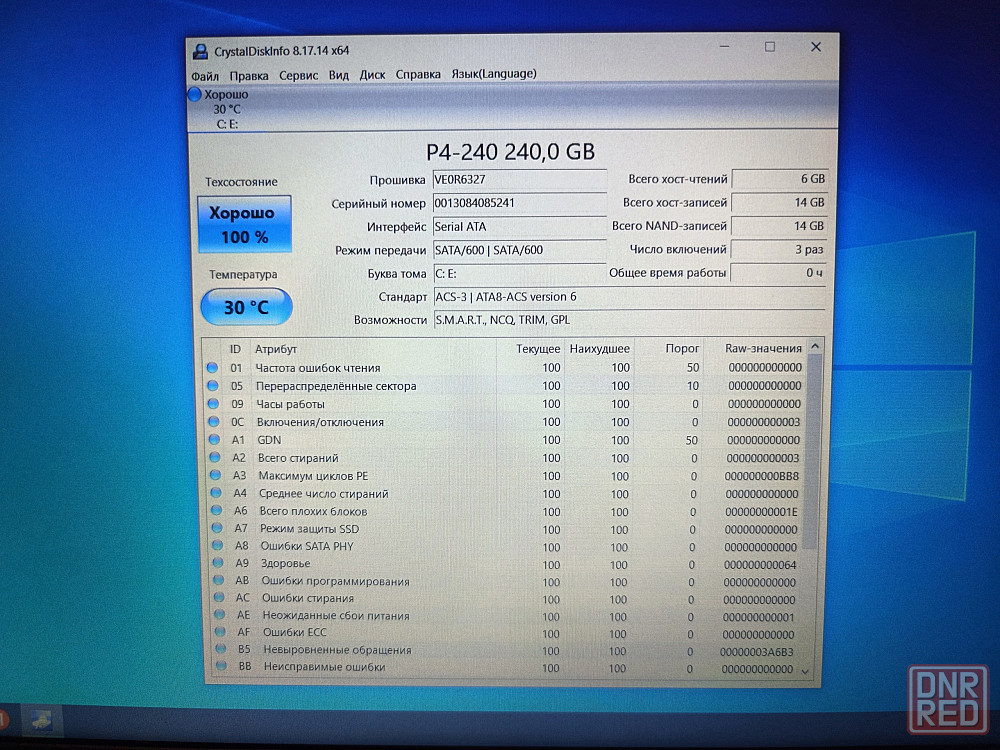Image resolution: width=1000 pixels, height=750 pixels.
Task: Click status dot for Неожиданные сбои питания
Action: pos(220,615)
